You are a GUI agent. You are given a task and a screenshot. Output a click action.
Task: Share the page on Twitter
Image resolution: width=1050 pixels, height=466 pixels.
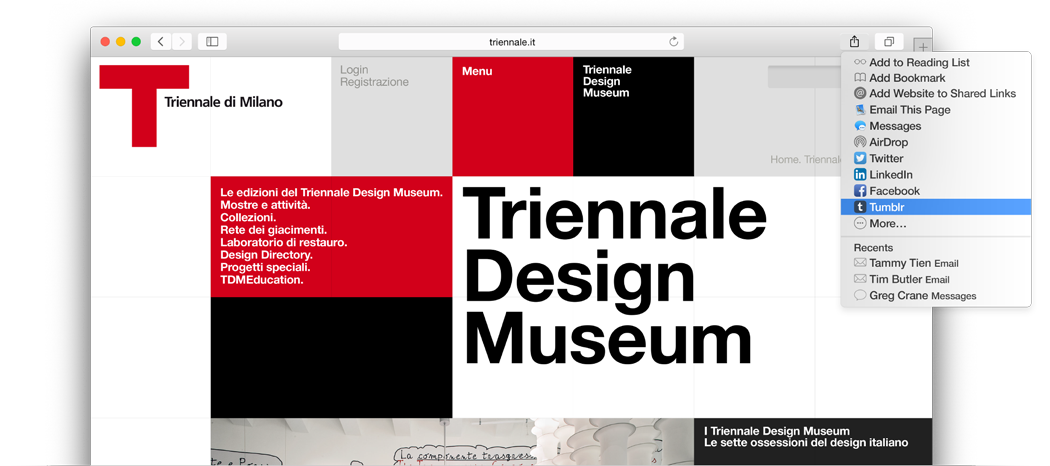pos(935,159)
